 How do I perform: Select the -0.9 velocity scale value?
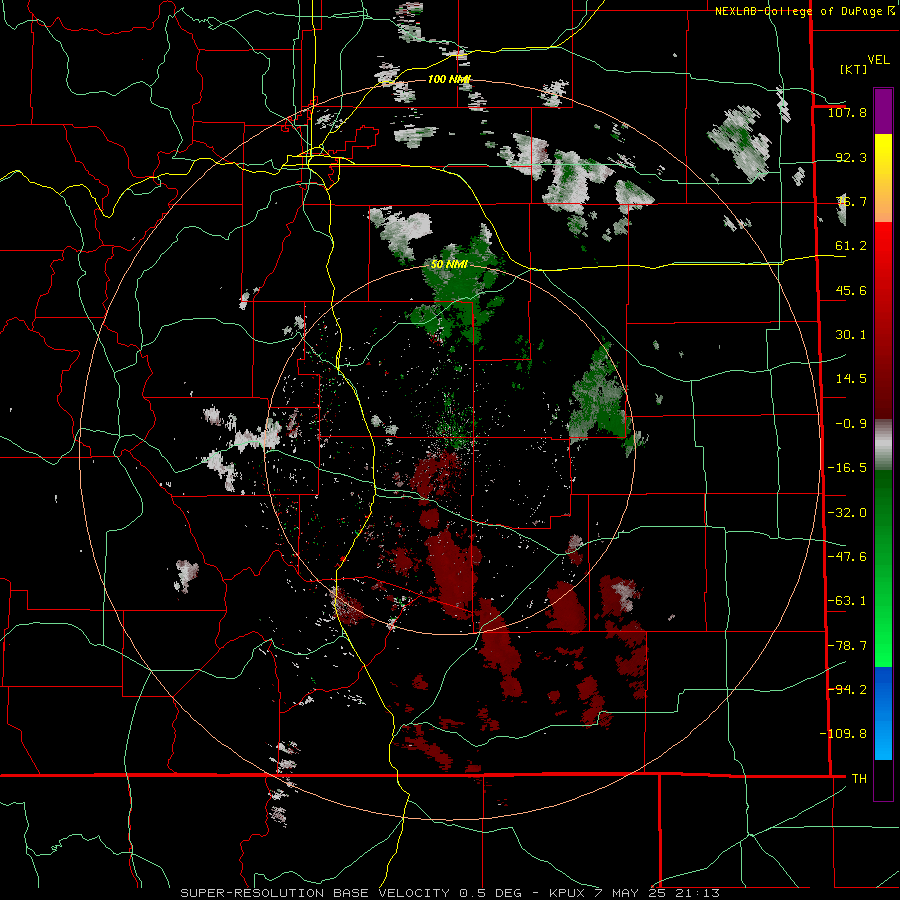pyautogui.click(x=851, y=424)
